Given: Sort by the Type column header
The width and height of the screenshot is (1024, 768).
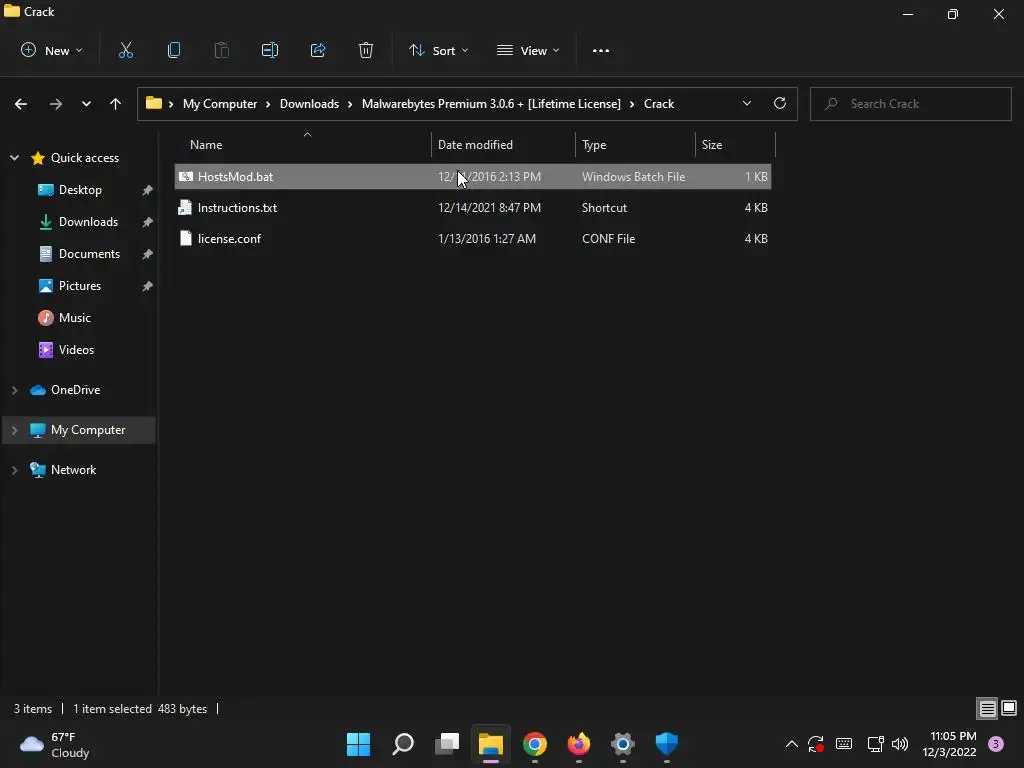Looking at the screenshot, I should click(635, 145).
